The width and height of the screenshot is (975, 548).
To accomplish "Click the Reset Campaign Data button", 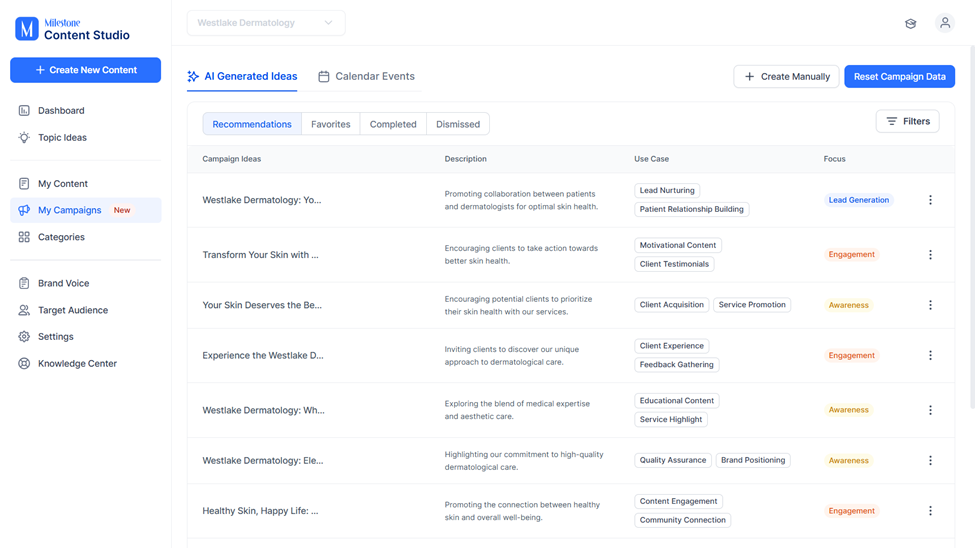I will (x=899, y=77).
